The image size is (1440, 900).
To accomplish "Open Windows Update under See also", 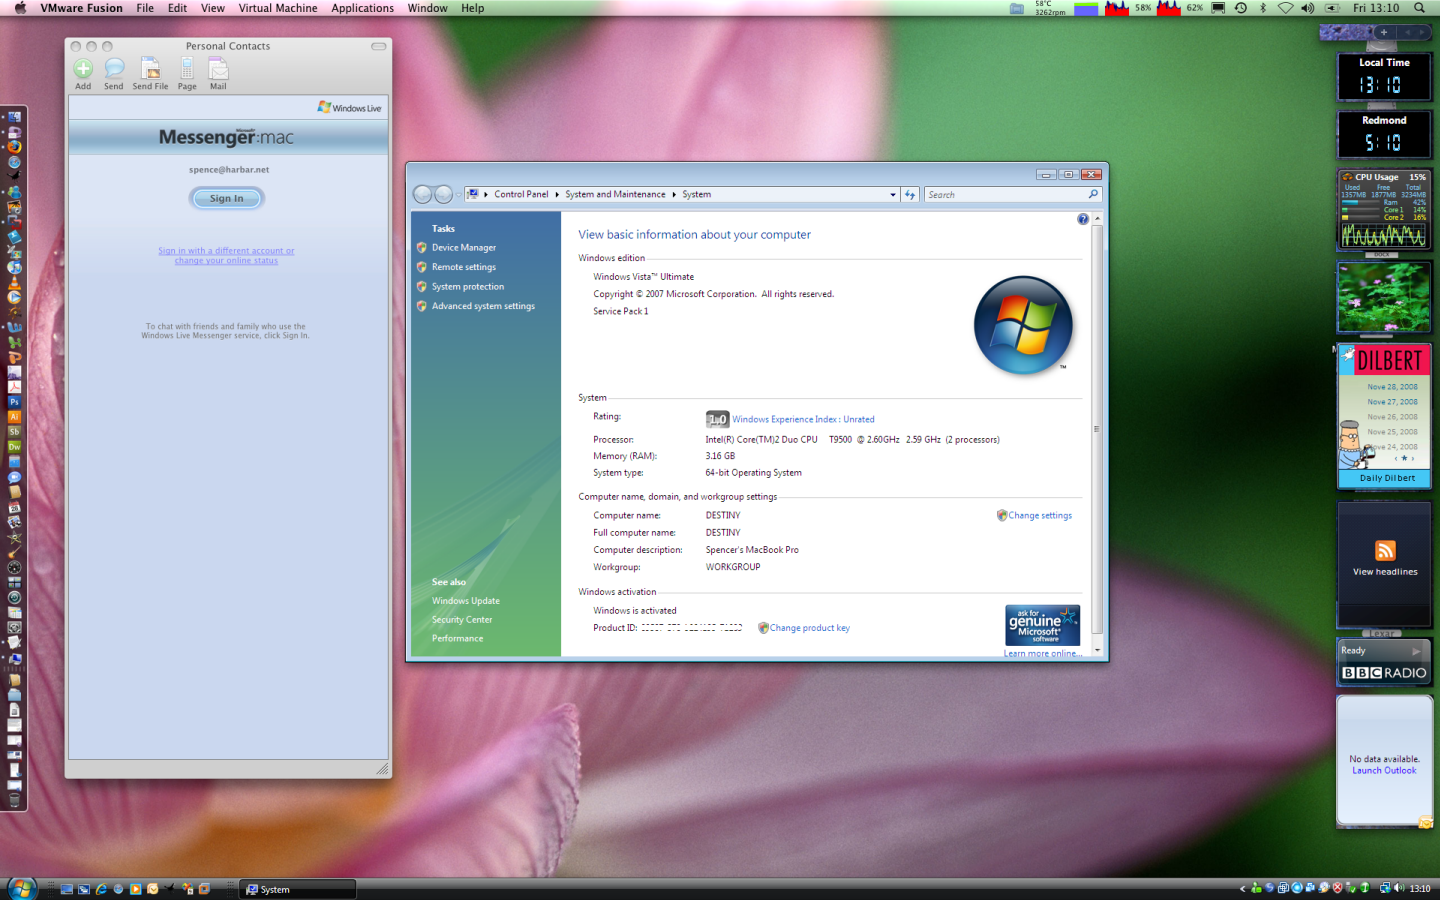I will [x=466, y=601].
